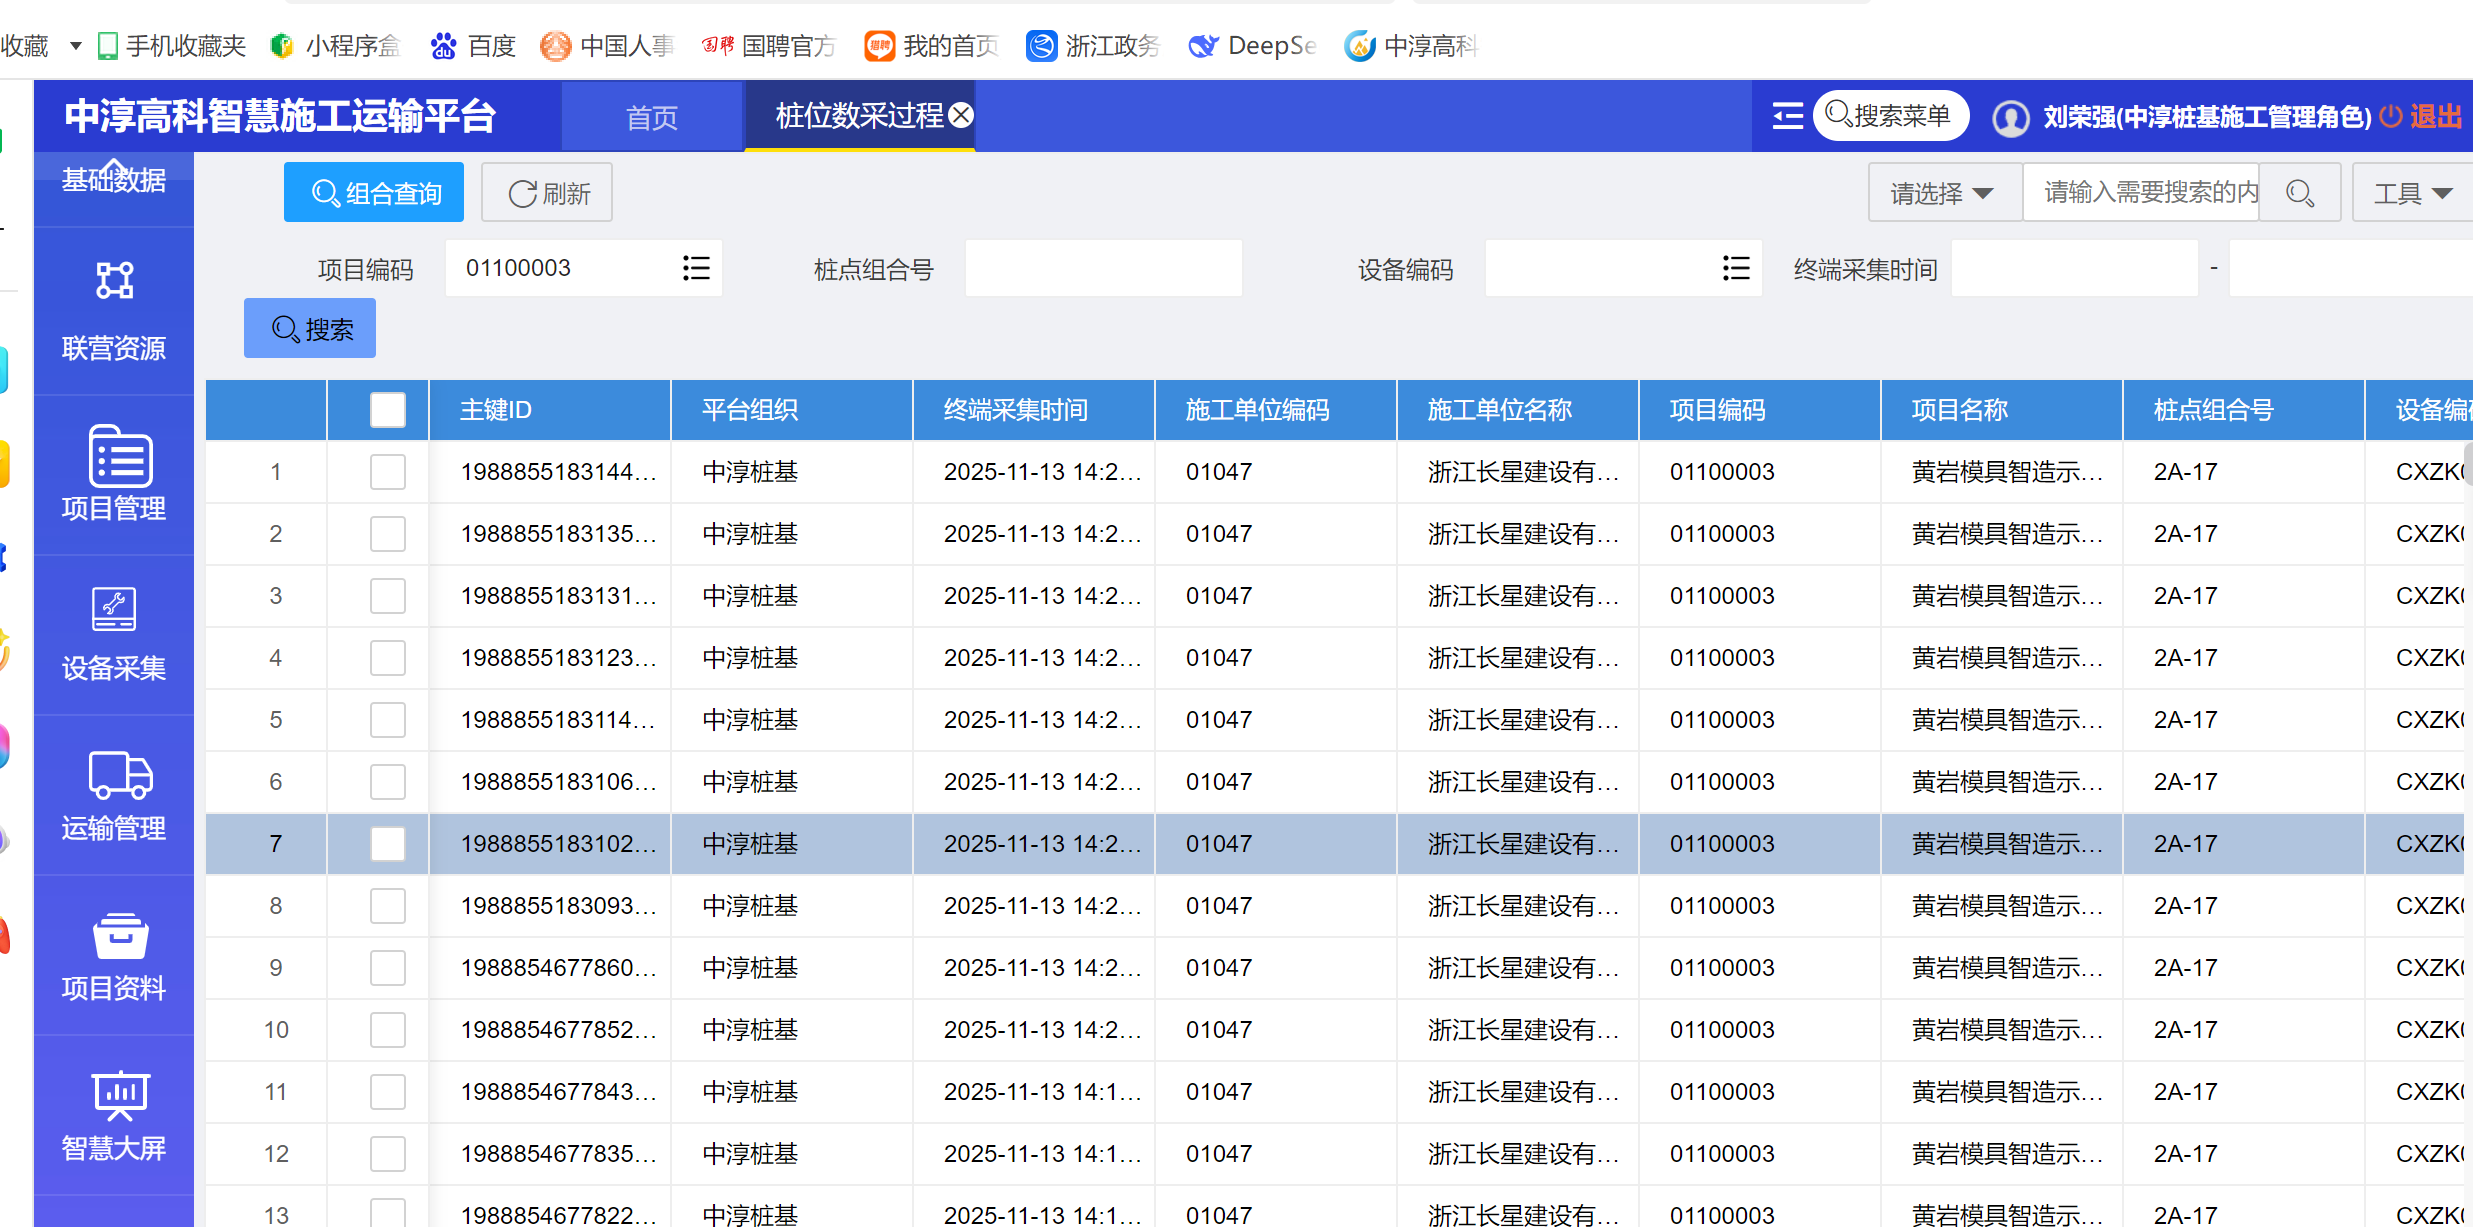Click the 刷新 refresh button

point(547,193)
